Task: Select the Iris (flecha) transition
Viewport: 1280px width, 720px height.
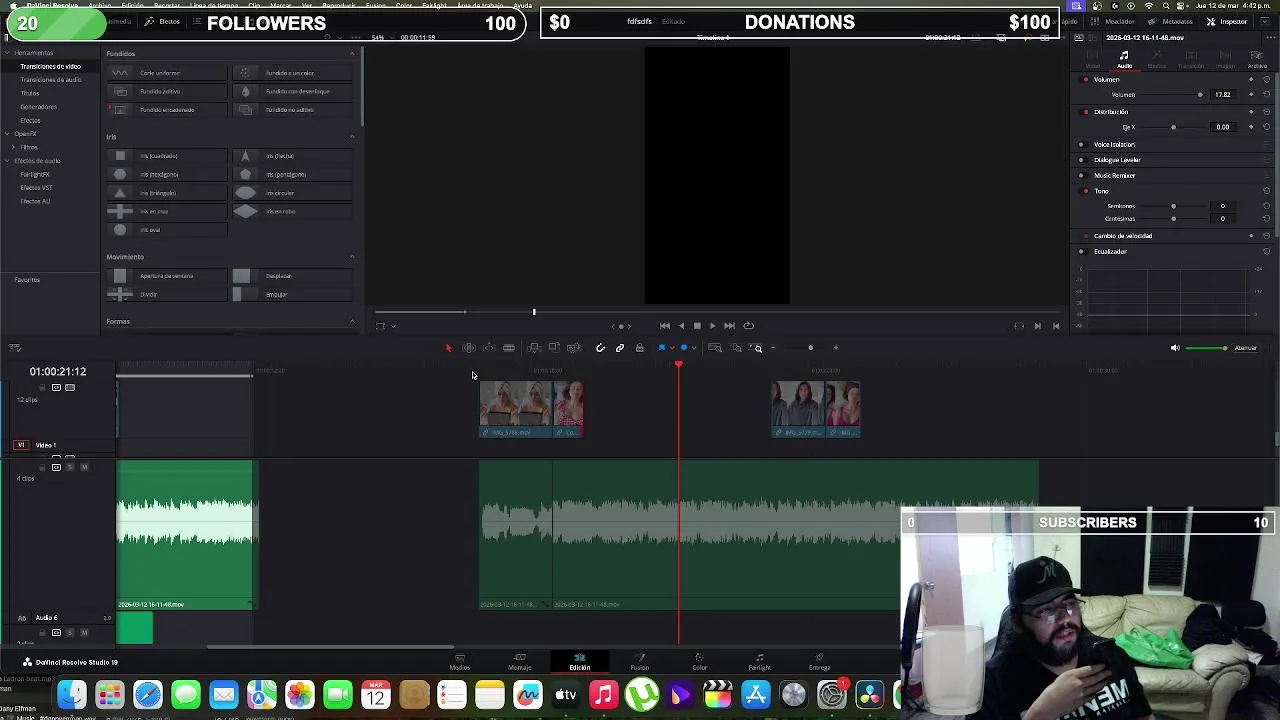Action: 293,156
